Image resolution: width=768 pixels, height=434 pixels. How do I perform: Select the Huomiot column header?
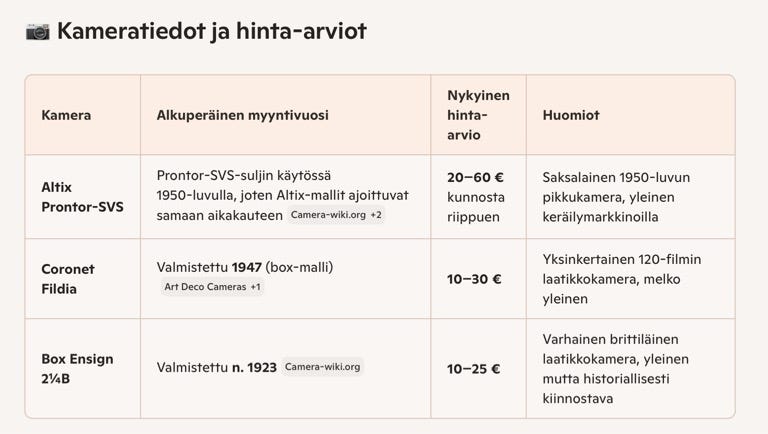click(x=571, y=115)
